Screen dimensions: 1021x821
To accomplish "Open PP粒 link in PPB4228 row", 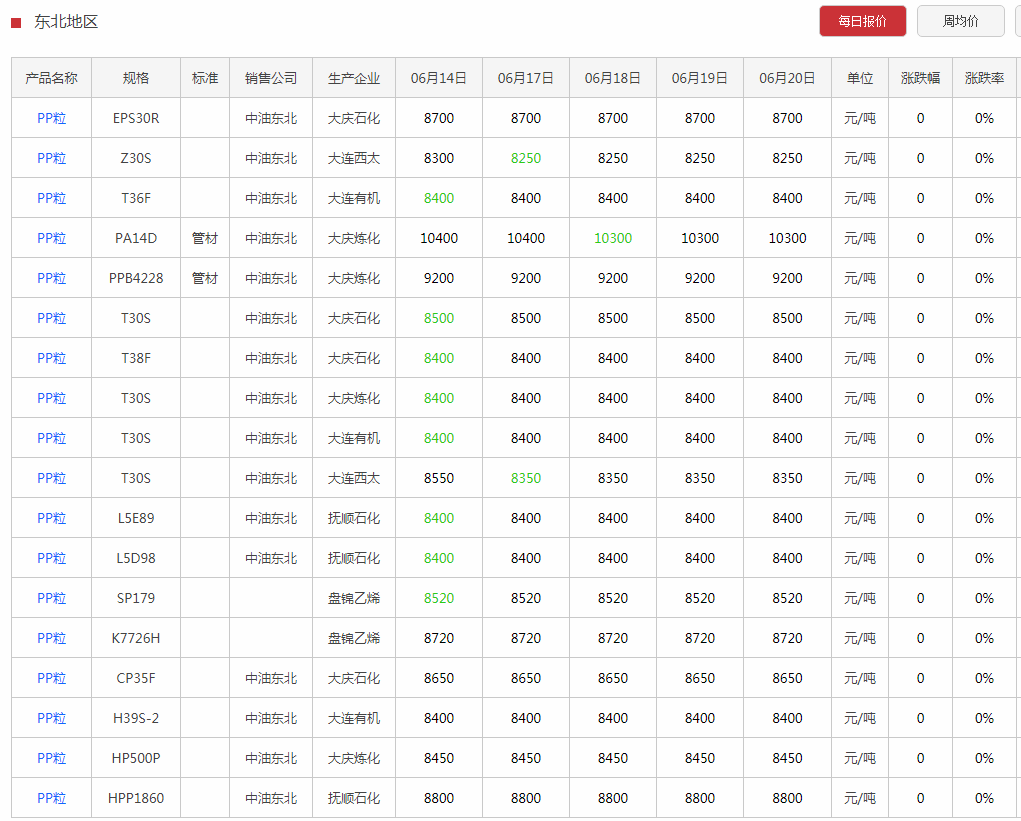I will 51,278.
